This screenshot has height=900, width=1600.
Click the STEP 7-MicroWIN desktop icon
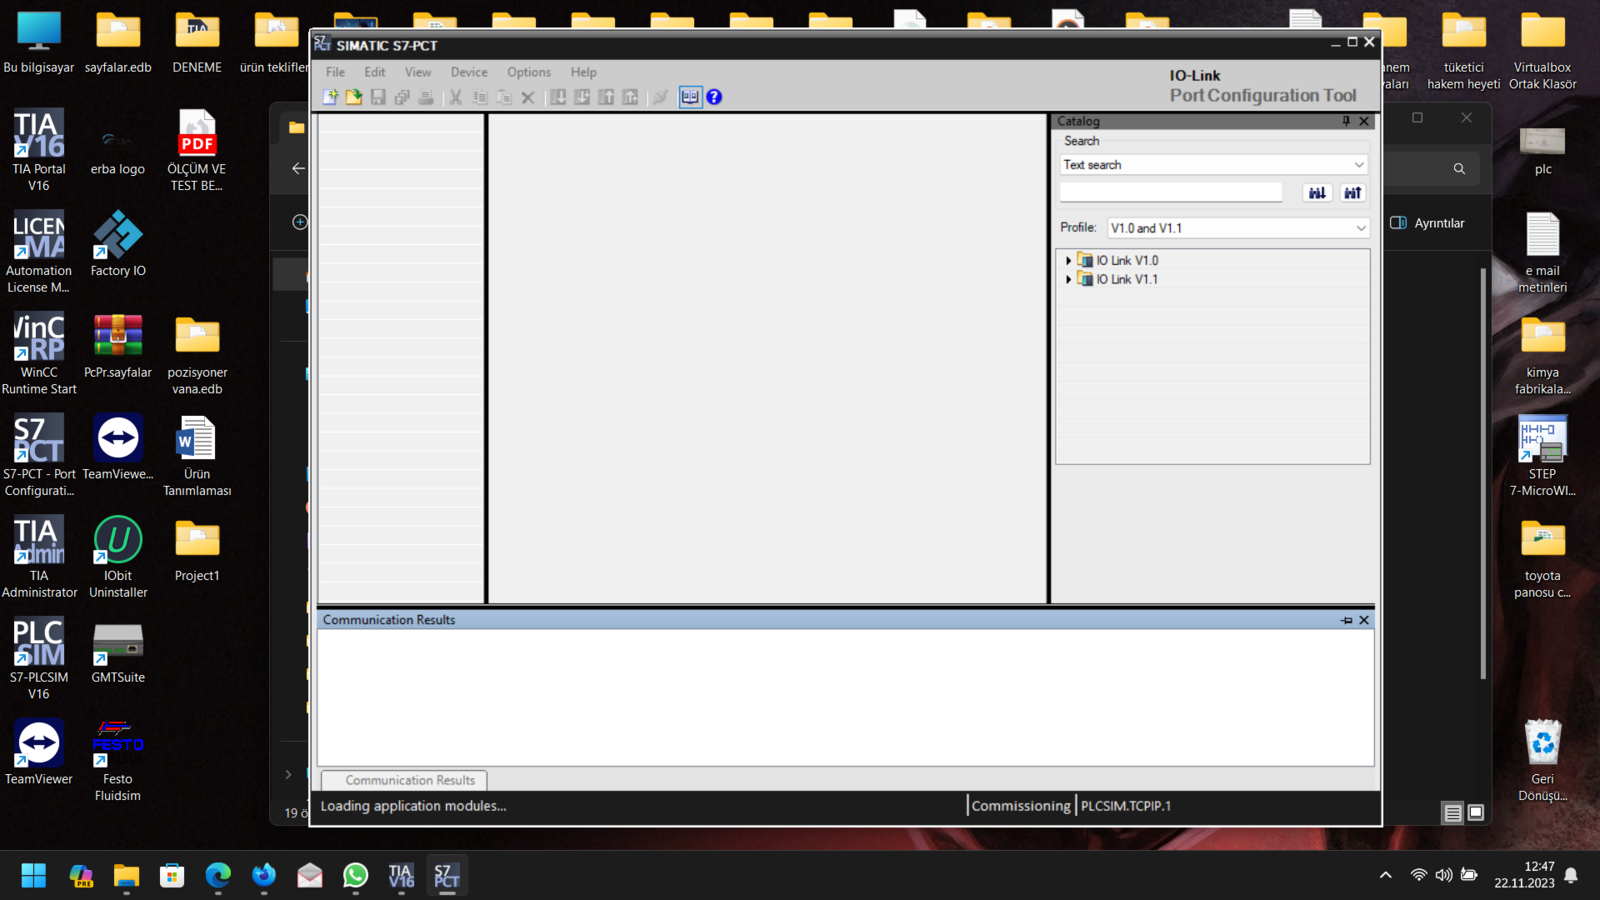(x=1543, y=455)
